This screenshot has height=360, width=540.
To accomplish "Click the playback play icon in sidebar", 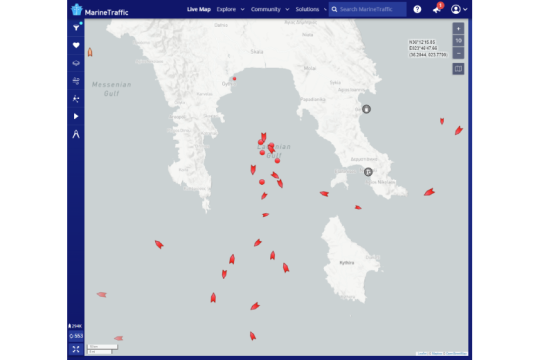I will click(76, 116).
